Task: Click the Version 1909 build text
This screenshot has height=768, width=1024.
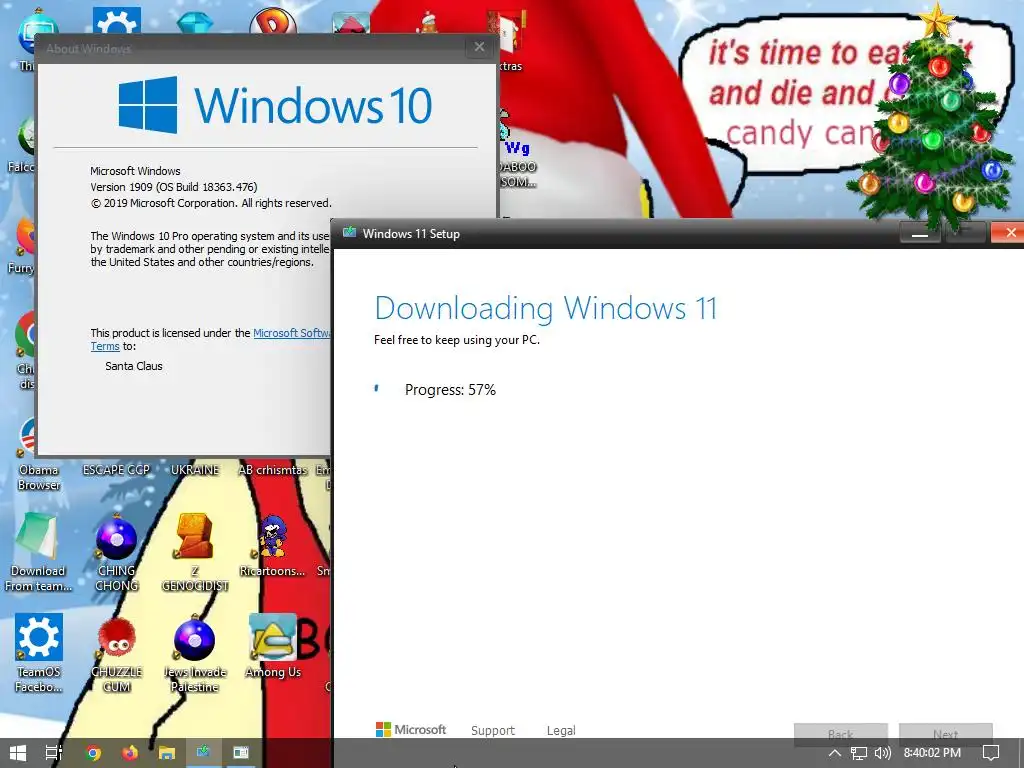Action: click(x=174, y=187)
